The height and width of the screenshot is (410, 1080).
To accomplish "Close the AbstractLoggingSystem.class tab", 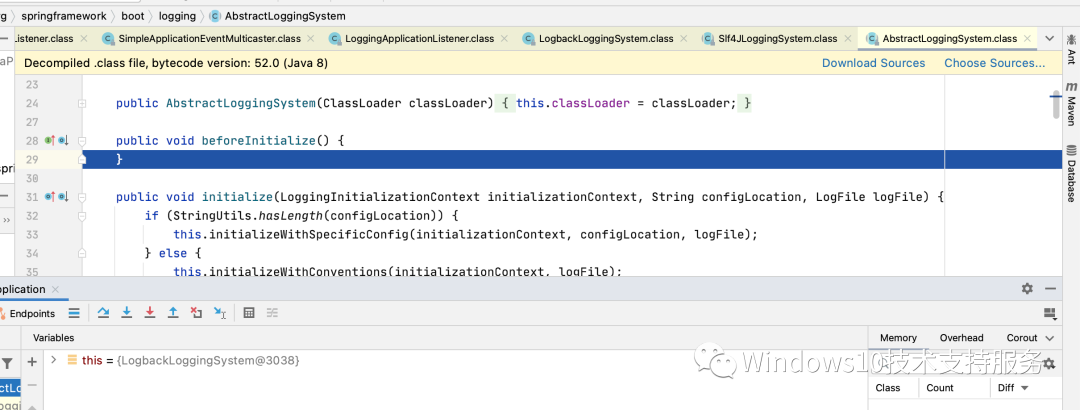I will click(1026, 39).
